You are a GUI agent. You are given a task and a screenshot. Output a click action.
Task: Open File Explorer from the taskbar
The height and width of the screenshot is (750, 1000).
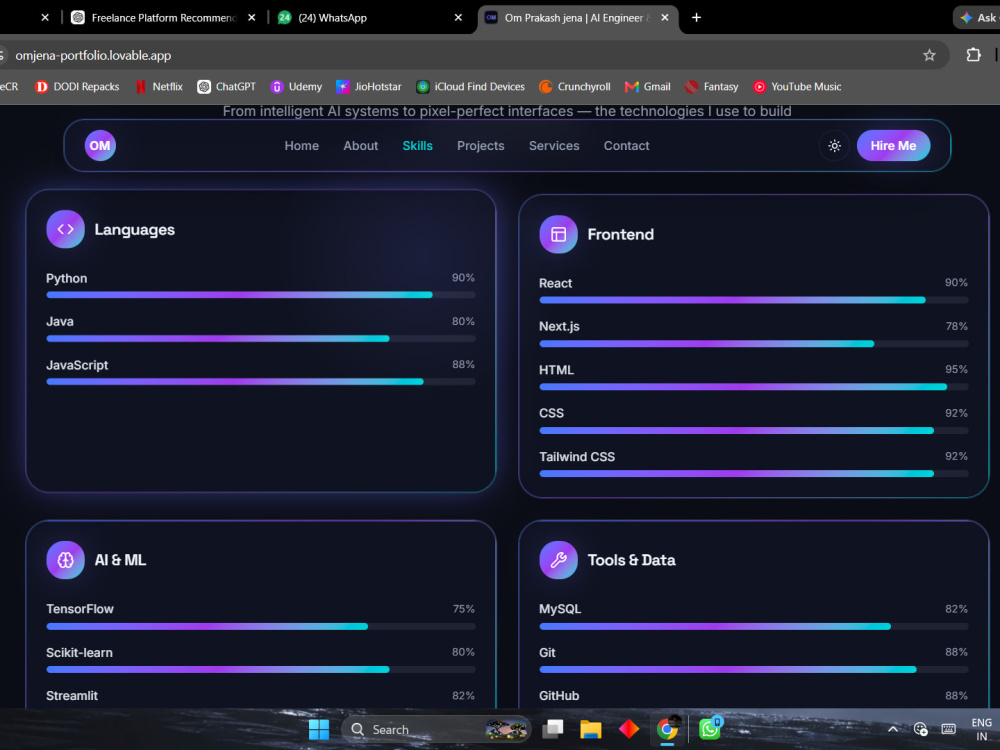pyautogui.click(x=591, y=729)
